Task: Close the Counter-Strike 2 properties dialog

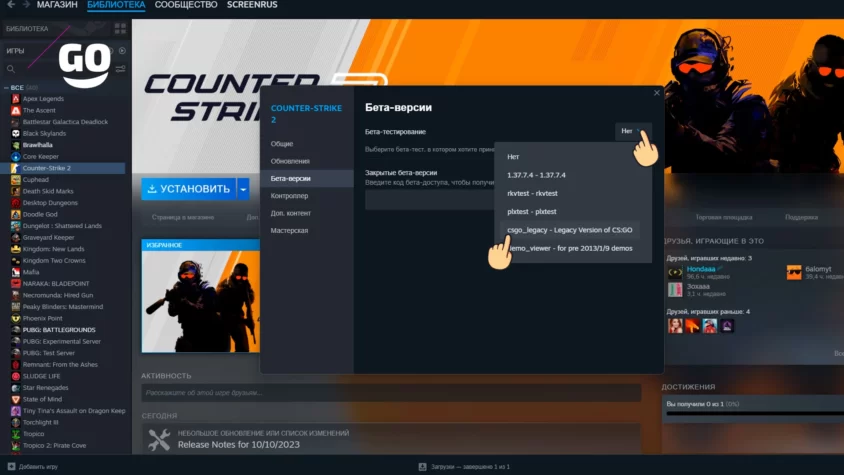Action: pyautogui.click(x=657, y=93)
